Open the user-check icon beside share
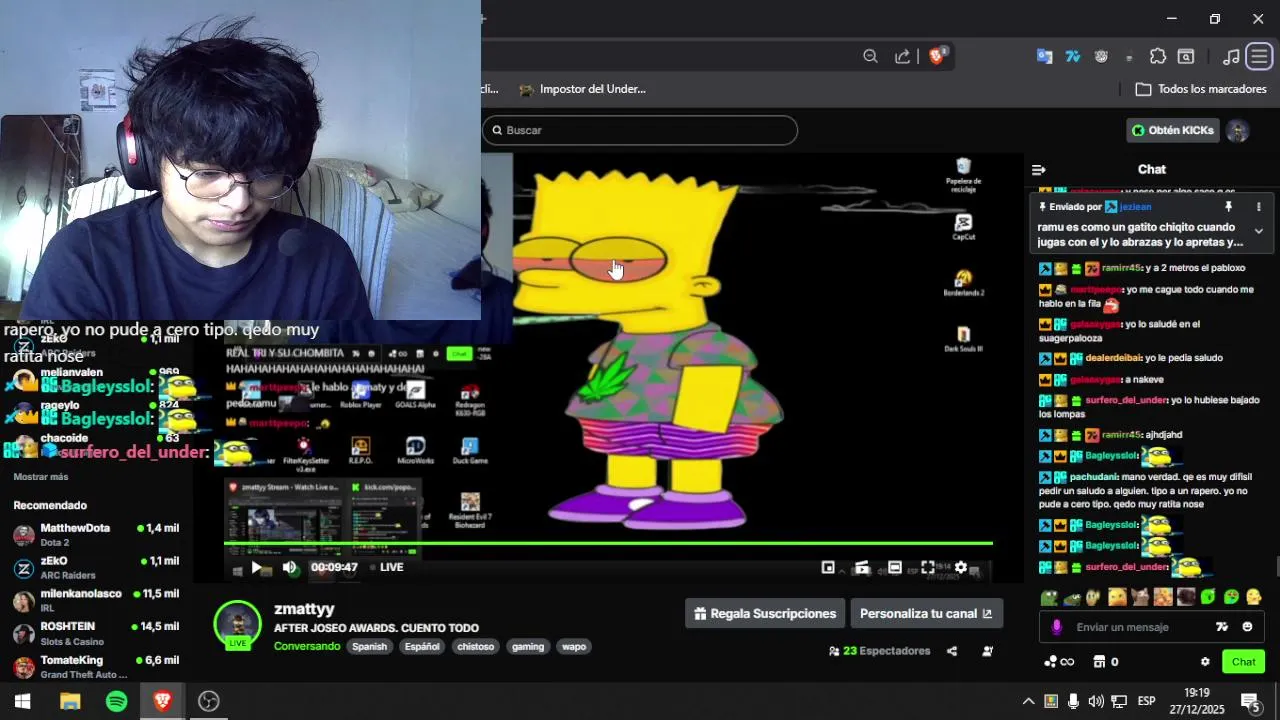 click(x=988, y=651)
